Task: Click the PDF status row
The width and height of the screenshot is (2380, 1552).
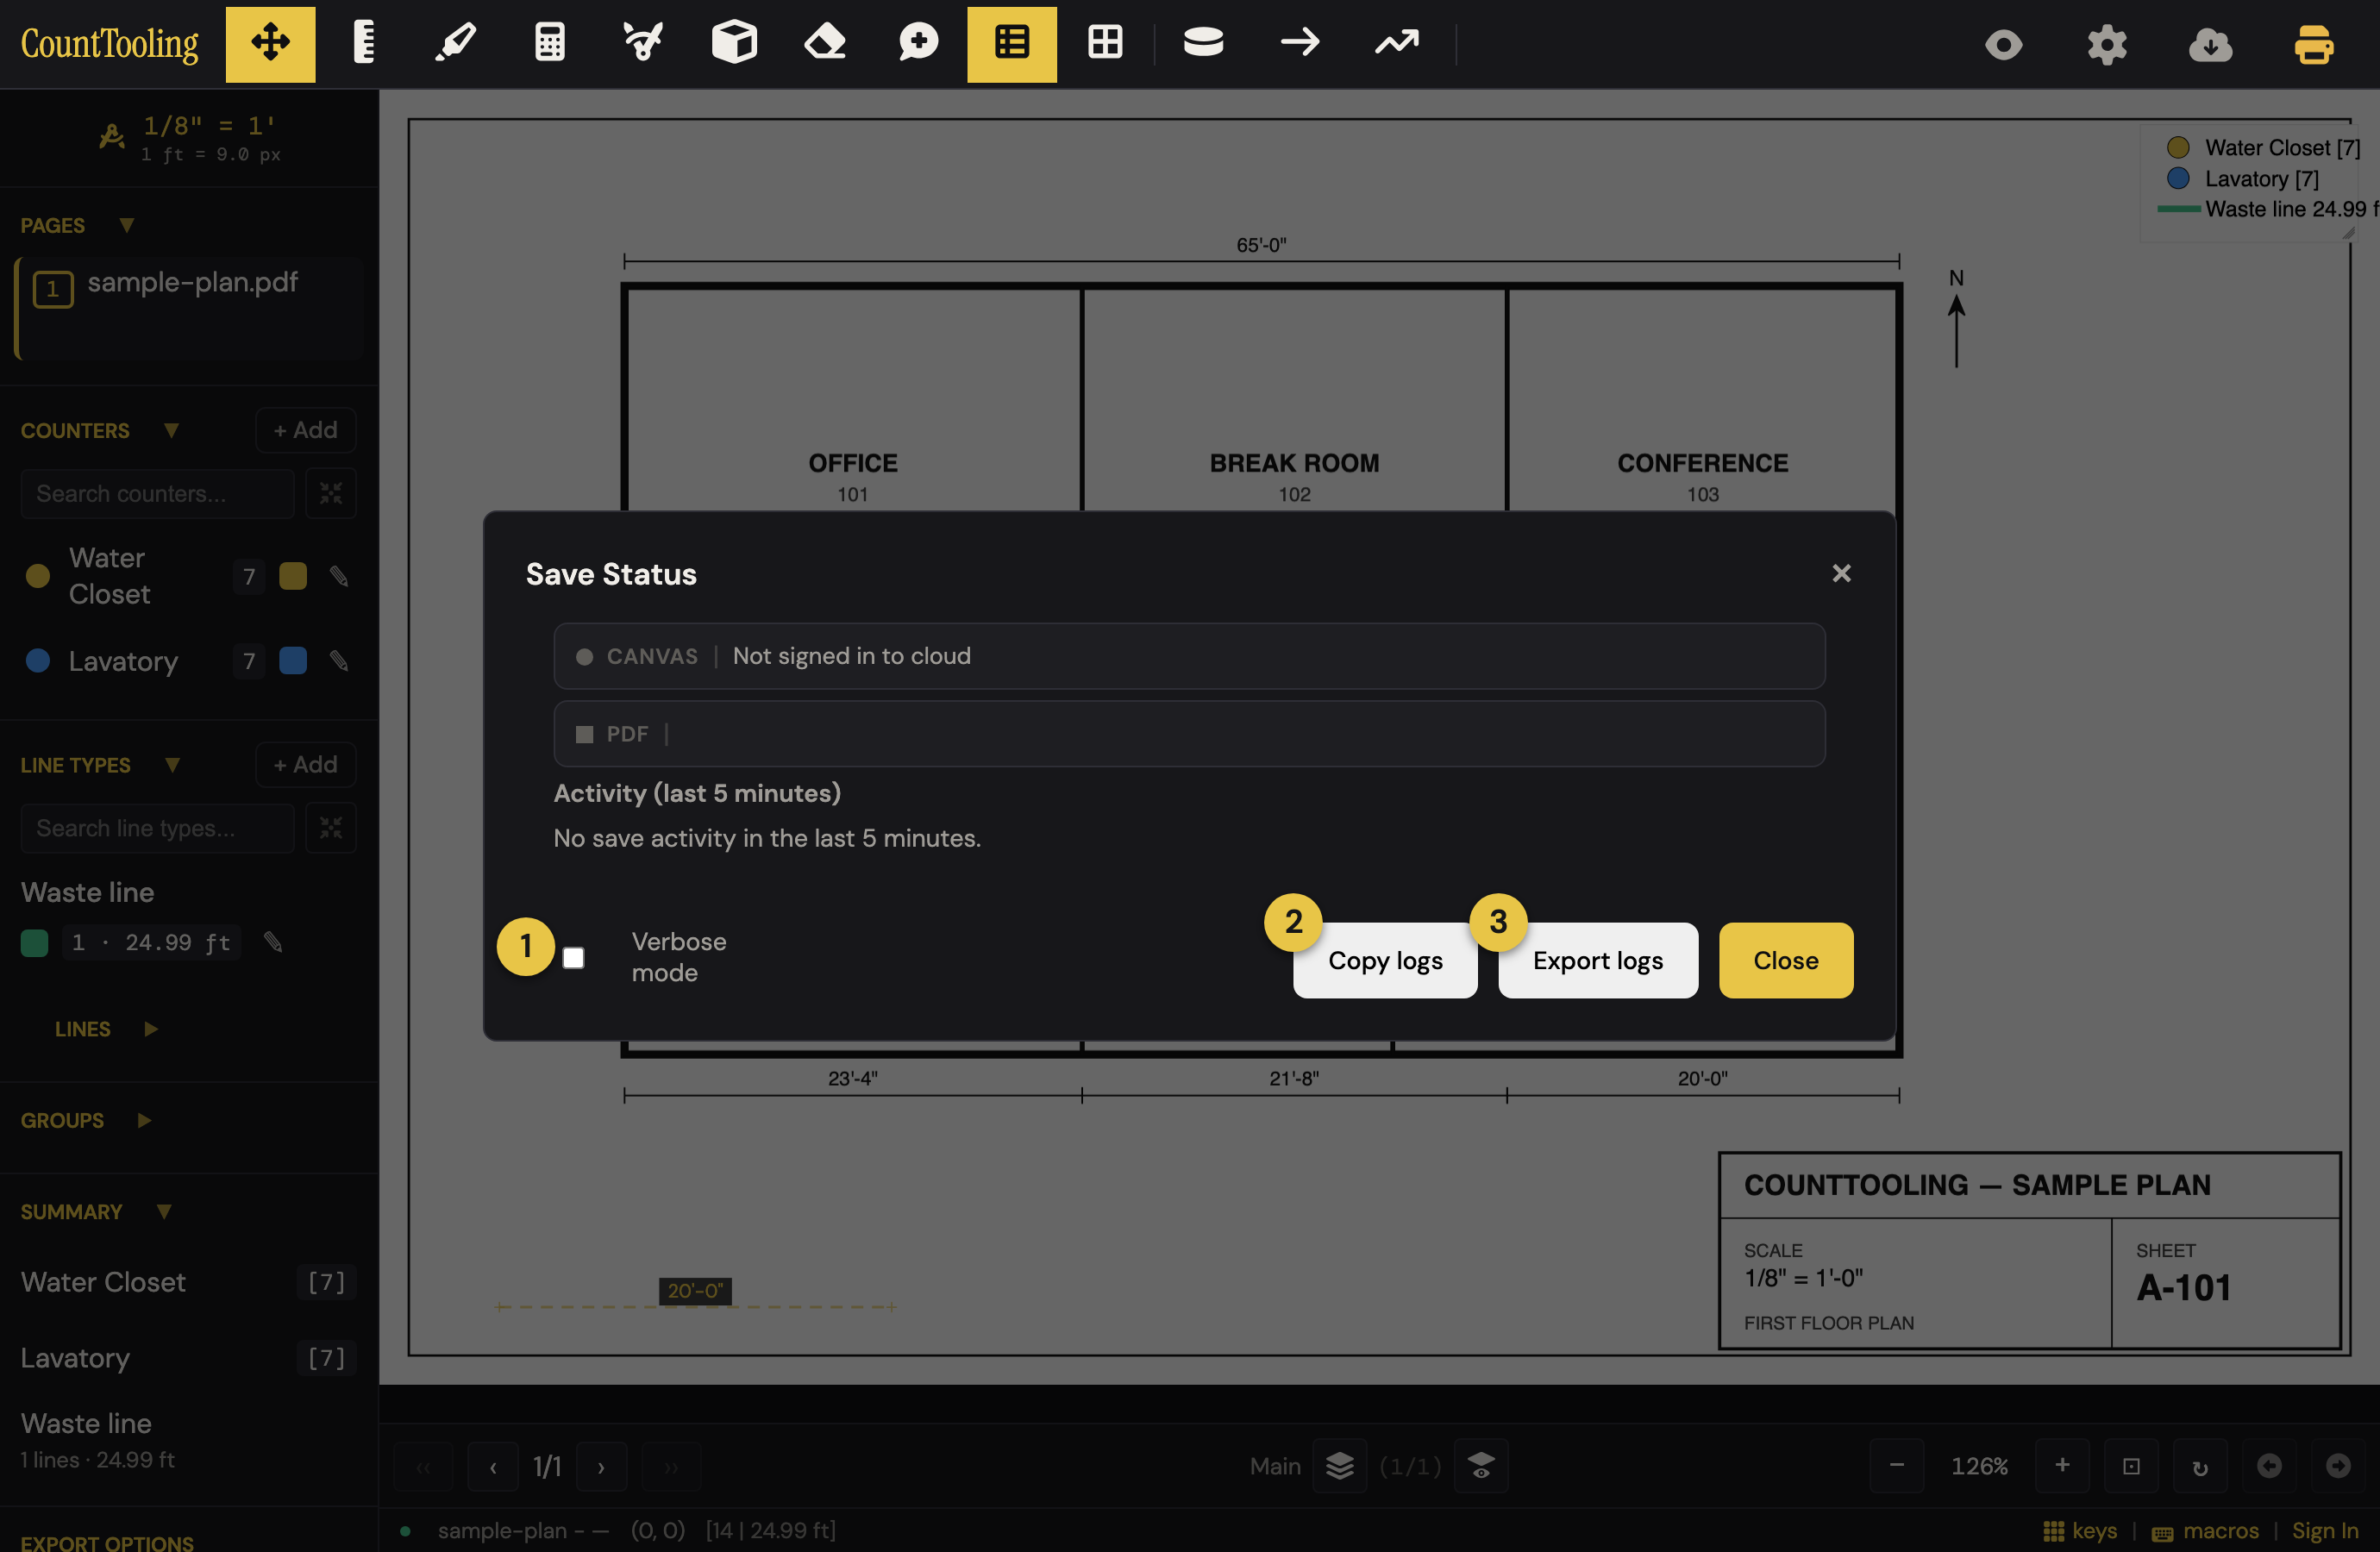Action: tap(1189, 734)
